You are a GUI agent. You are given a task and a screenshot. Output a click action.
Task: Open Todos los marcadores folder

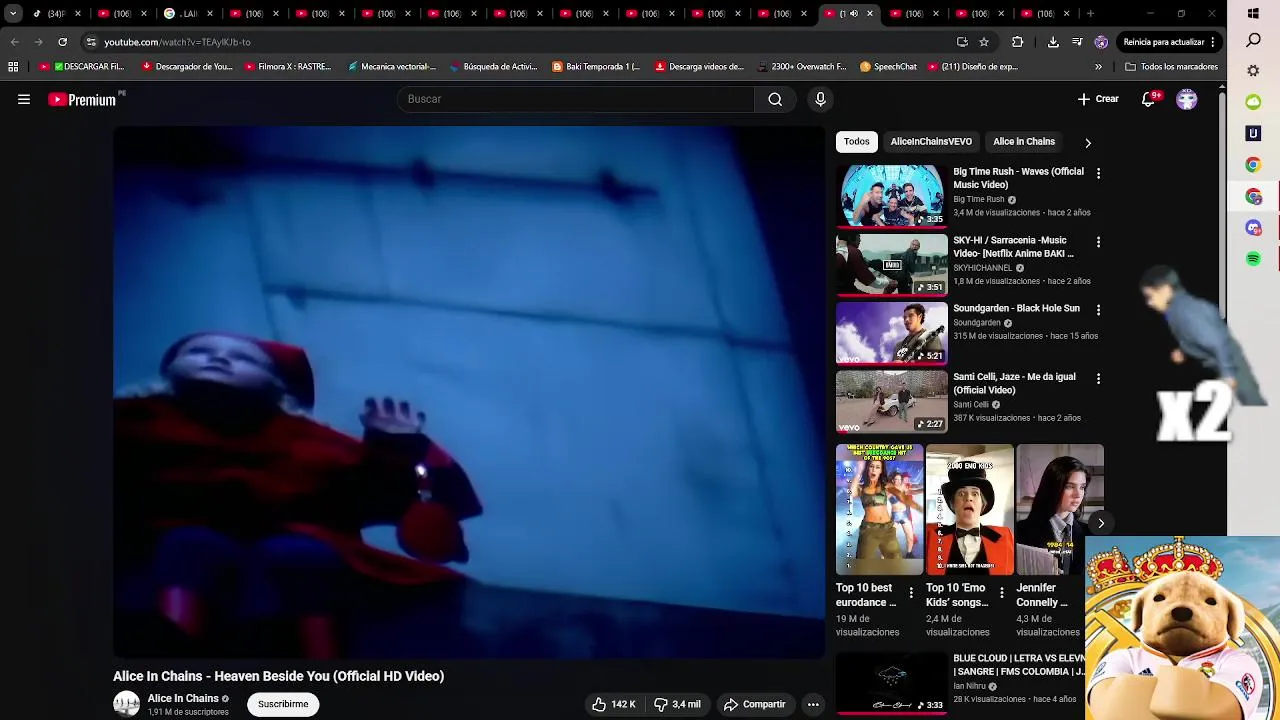coord(1171,67)
